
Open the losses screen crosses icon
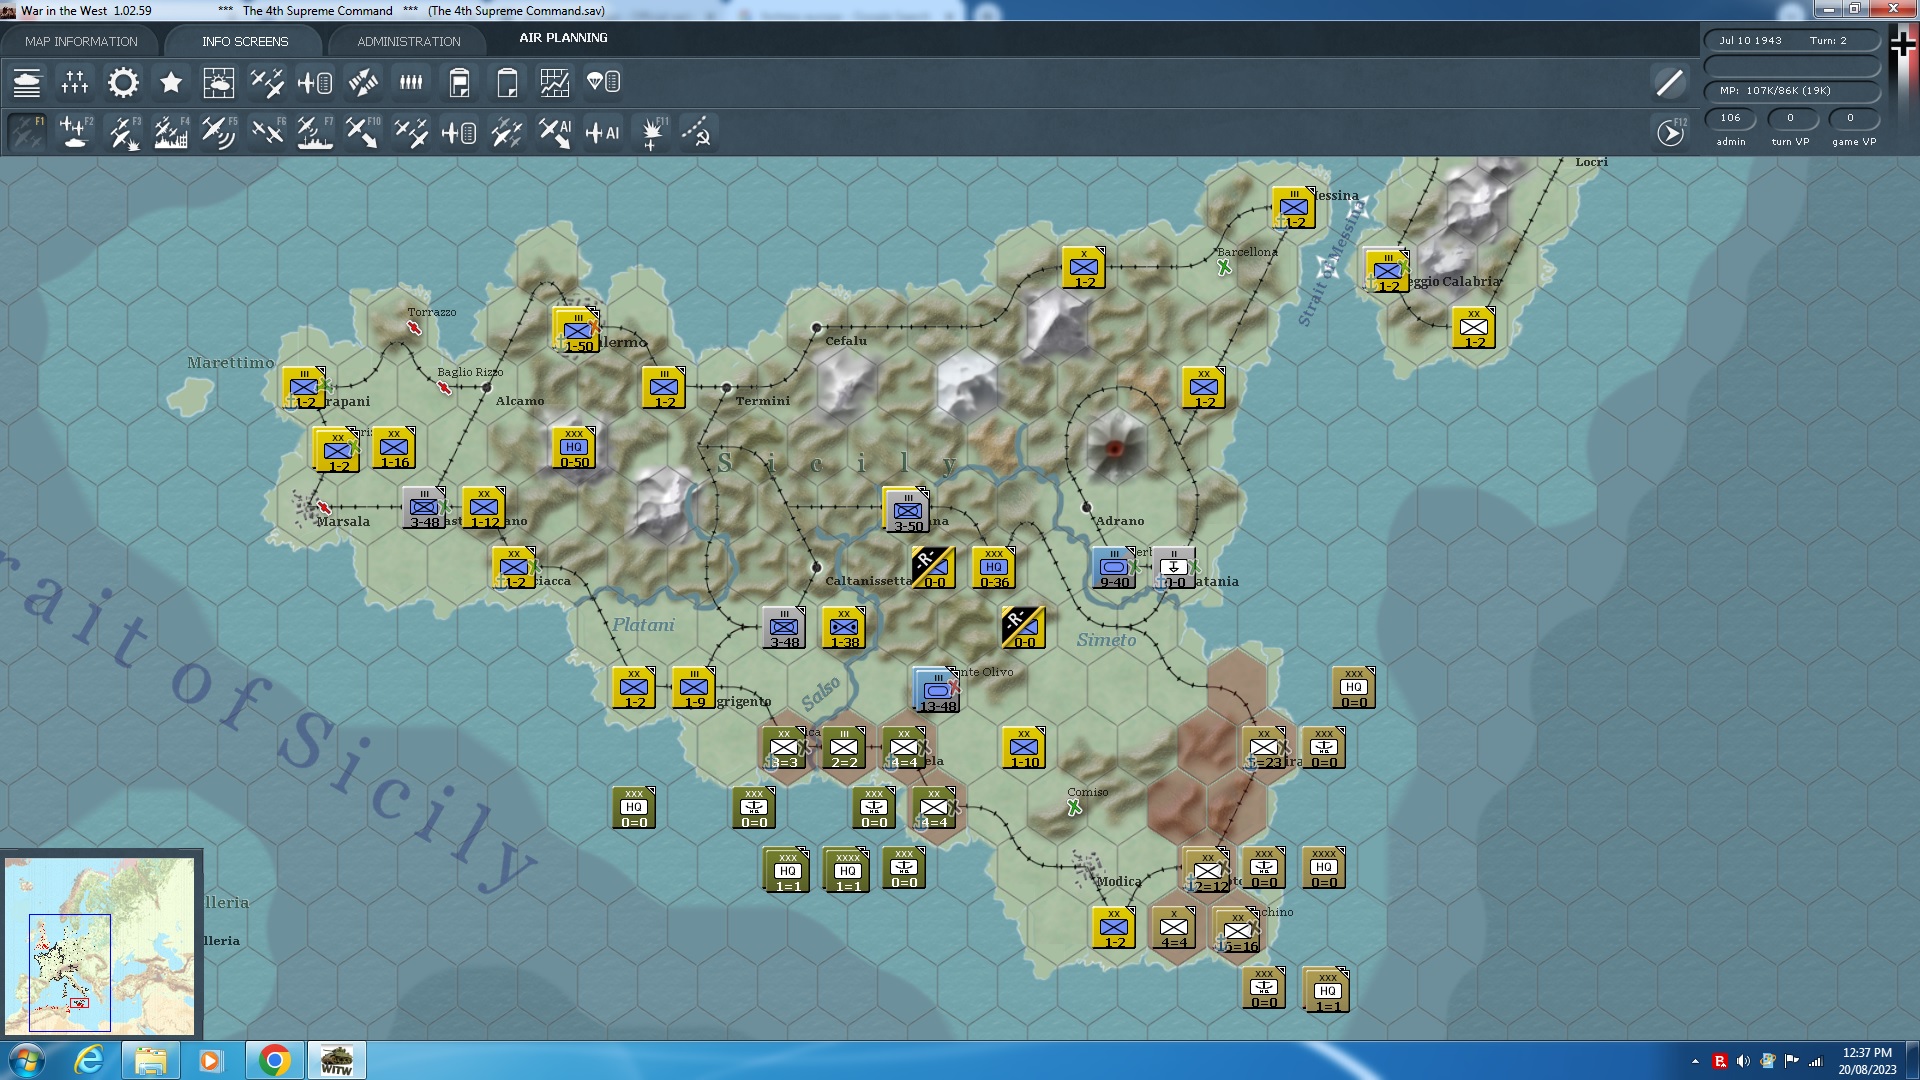tap(75, 82)
